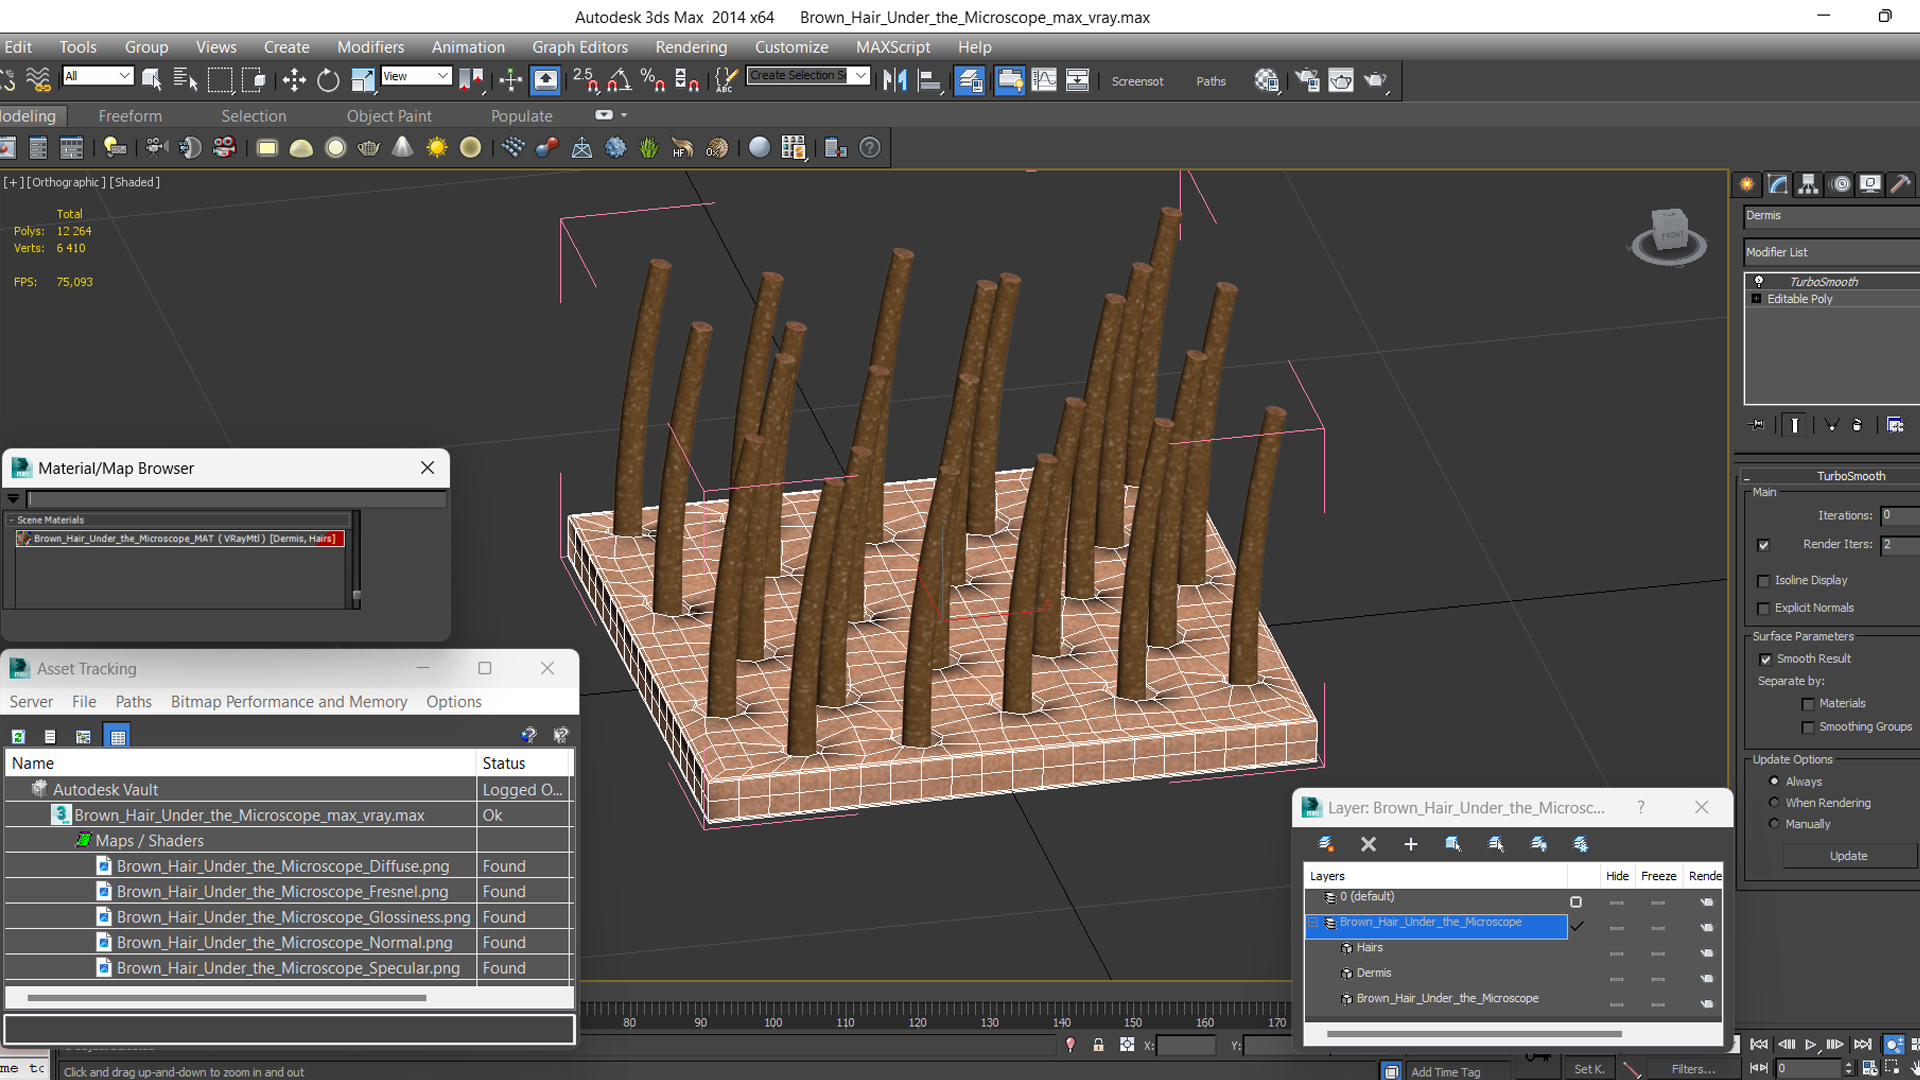Add selected objects to layer with plus
The width and height of the screenshot is (1920, 1080).
click(1410, 844)
